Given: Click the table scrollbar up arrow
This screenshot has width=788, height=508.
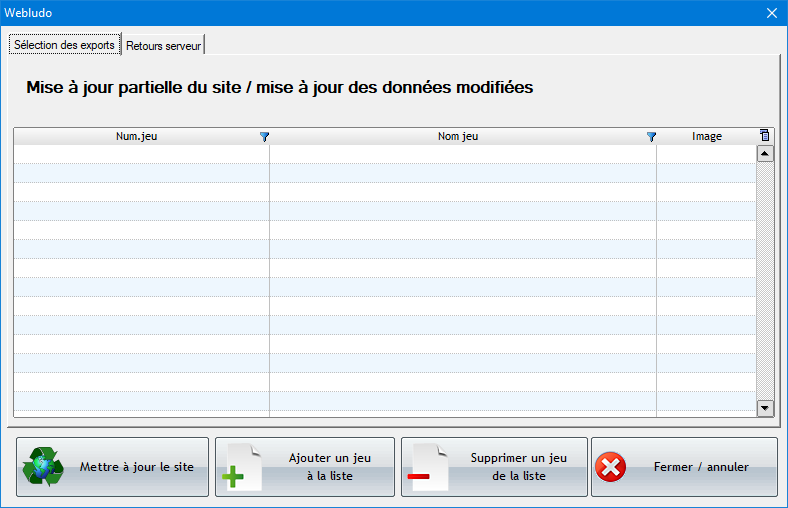Looking at the screenshot, I should 765,153.
